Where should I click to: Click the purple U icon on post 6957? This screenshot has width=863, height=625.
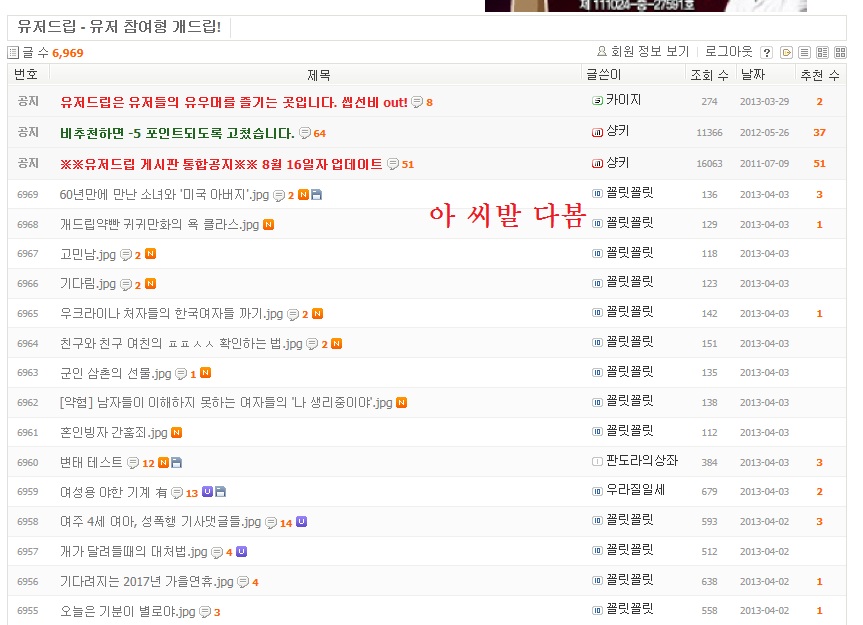[241, 552]
